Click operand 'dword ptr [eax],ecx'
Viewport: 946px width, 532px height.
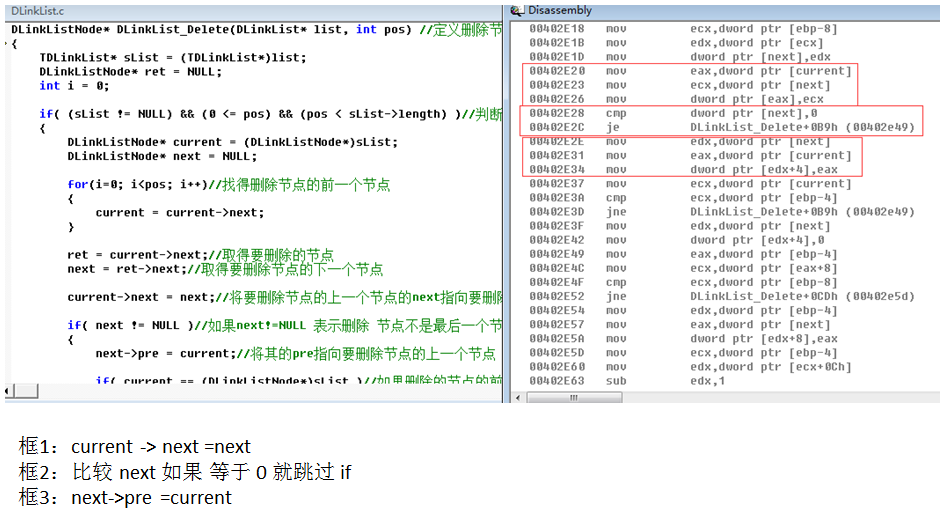tap(757, 99)
